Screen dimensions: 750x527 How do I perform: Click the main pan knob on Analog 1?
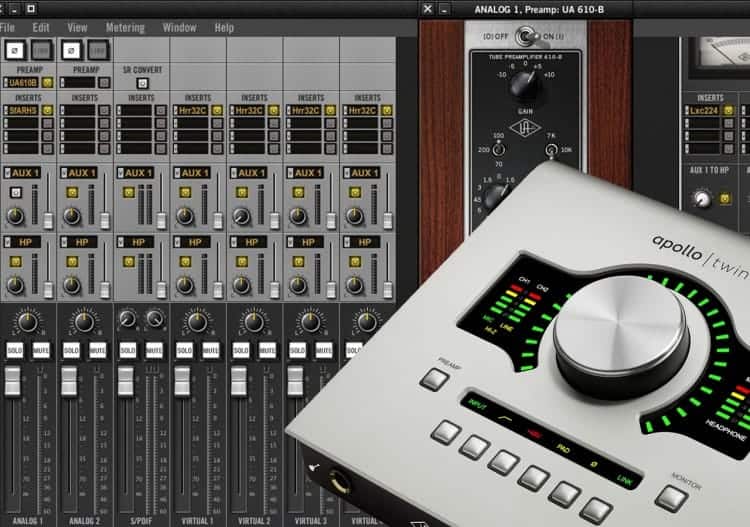pos(27,322)
